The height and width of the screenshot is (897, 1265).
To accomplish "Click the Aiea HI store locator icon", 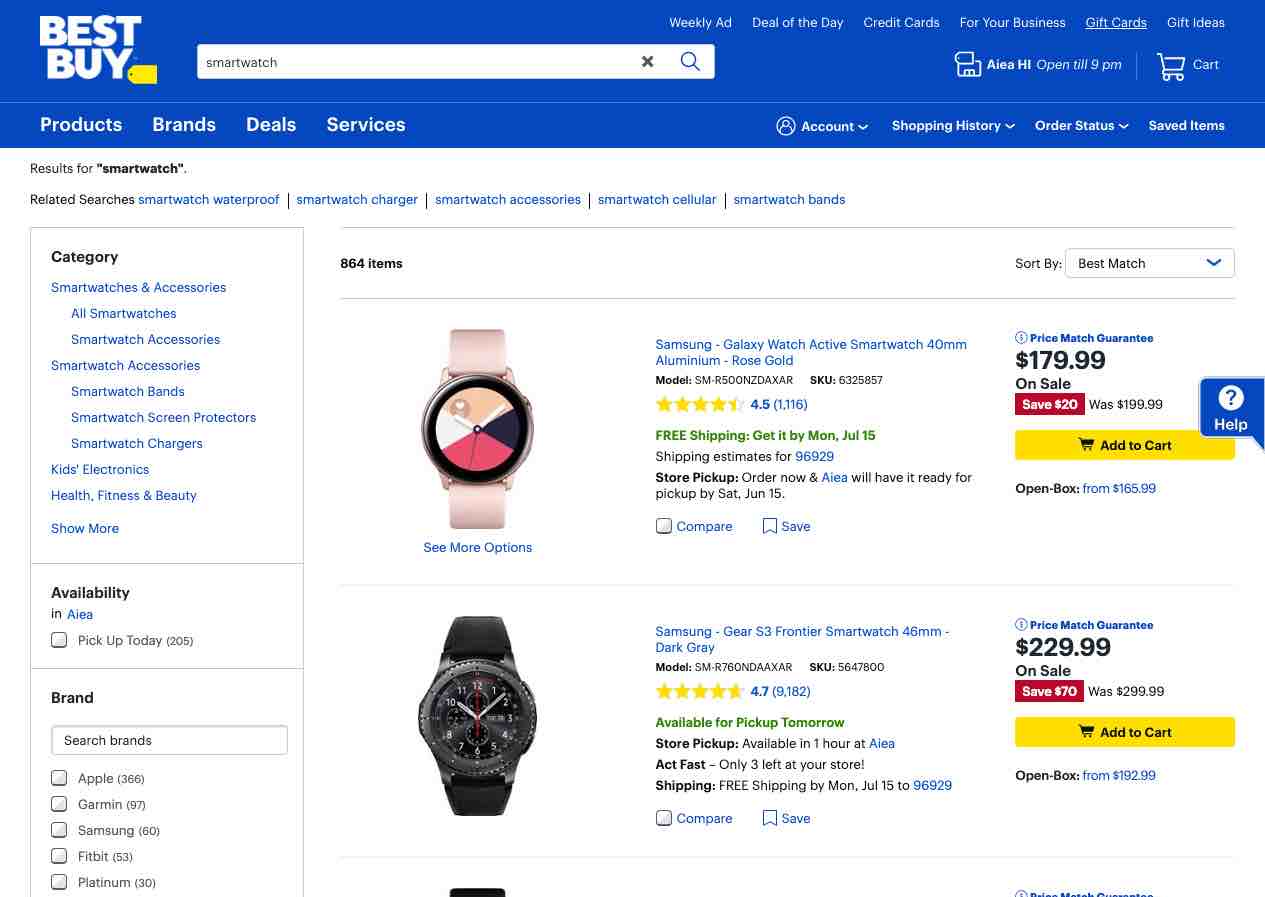I will point(967,65).
